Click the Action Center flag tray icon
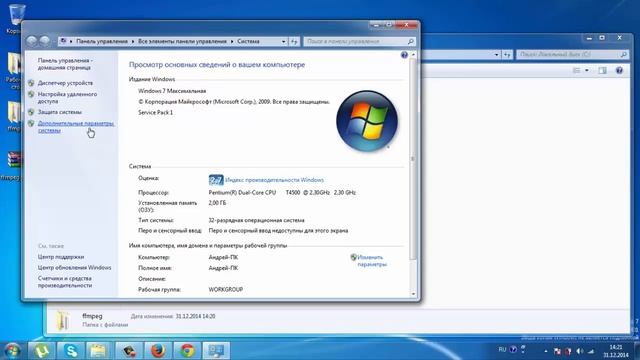 [557, 351]
